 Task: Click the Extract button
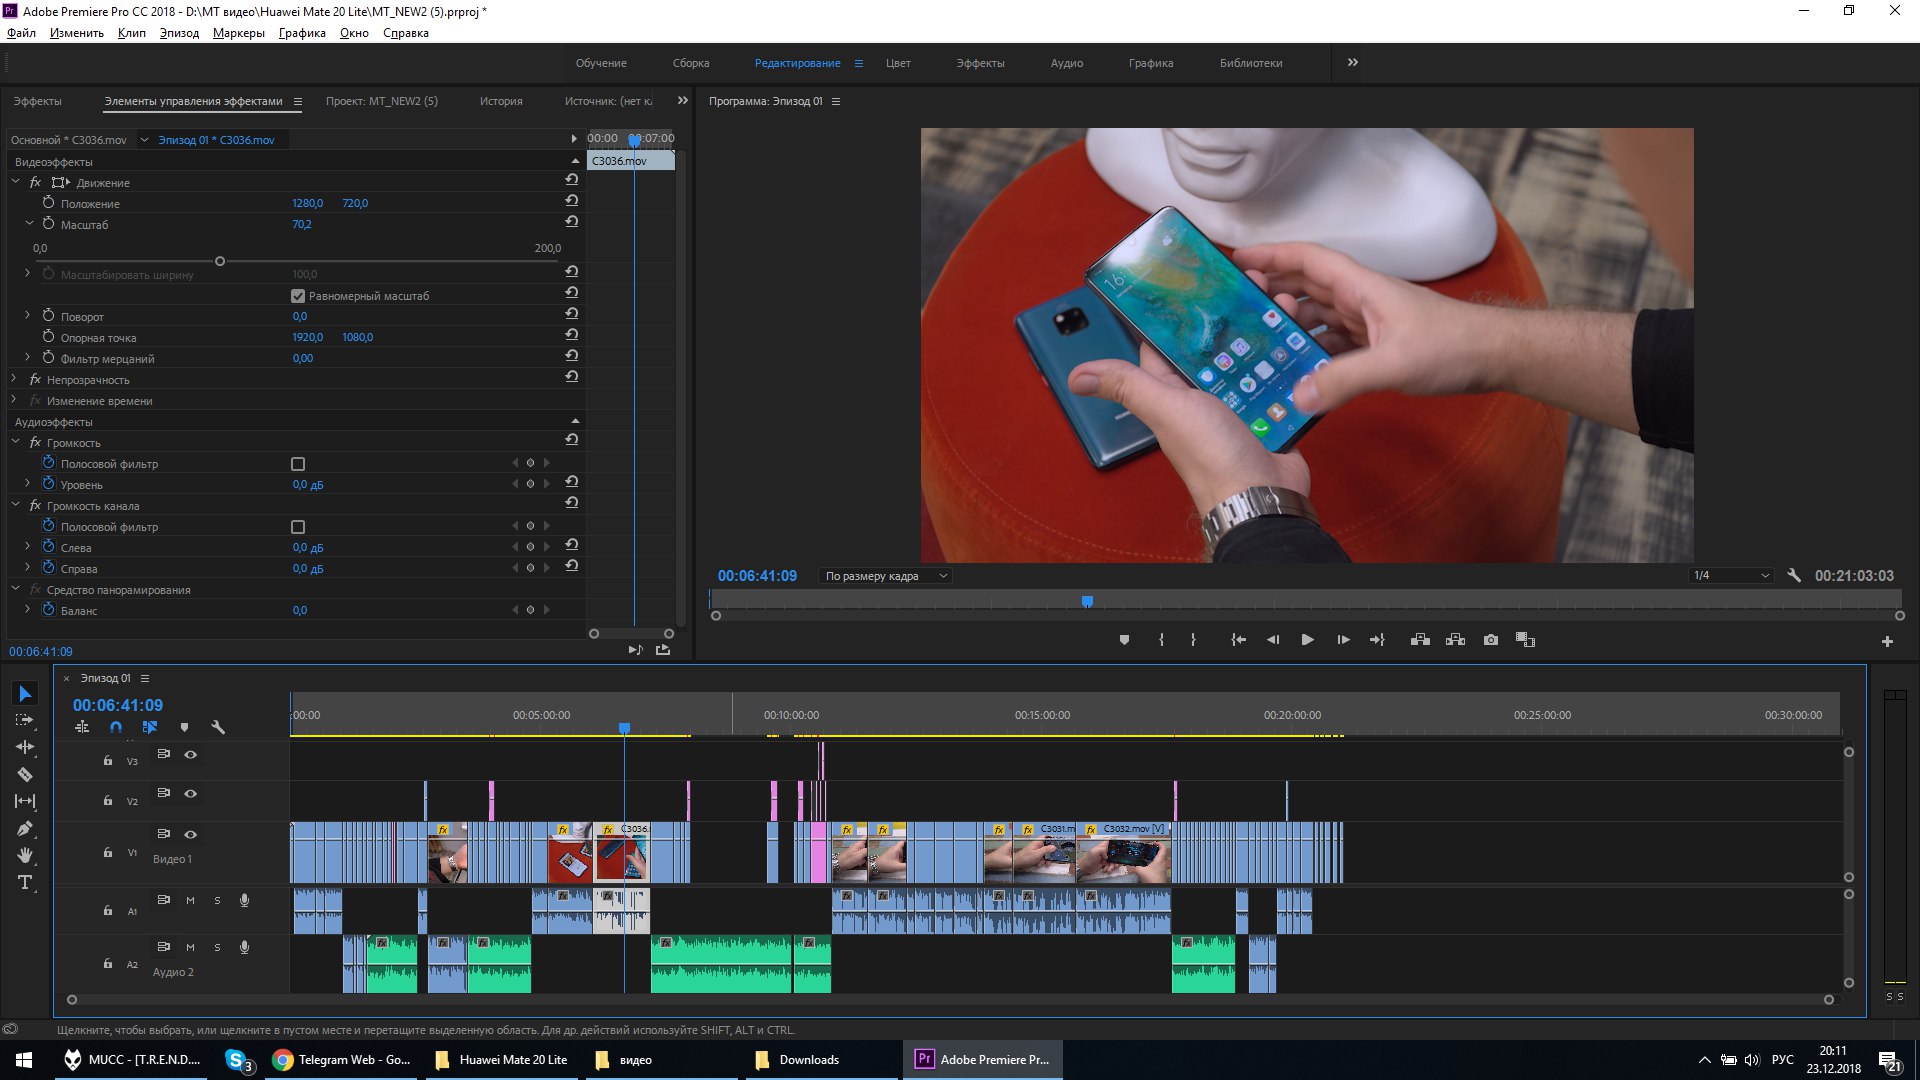(1455, 640)
